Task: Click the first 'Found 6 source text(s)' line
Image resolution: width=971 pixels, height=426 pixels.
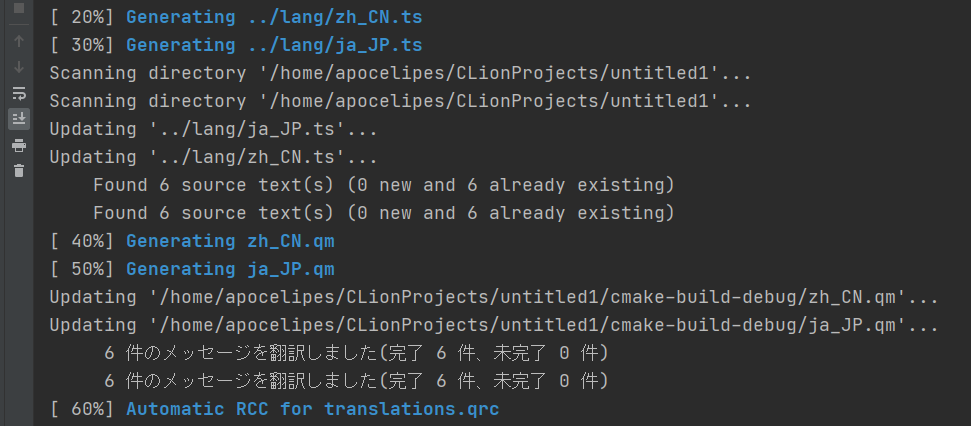Action: click(x=384, y=185)
